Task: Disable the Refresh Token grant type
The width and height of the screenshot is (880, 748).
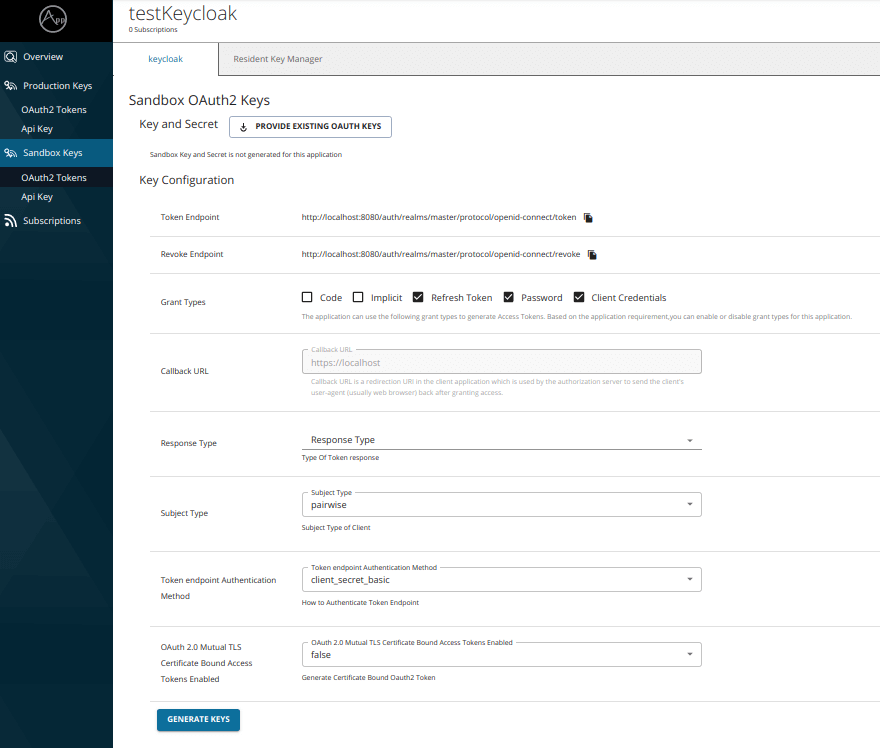Action: [x=418, y=297]
